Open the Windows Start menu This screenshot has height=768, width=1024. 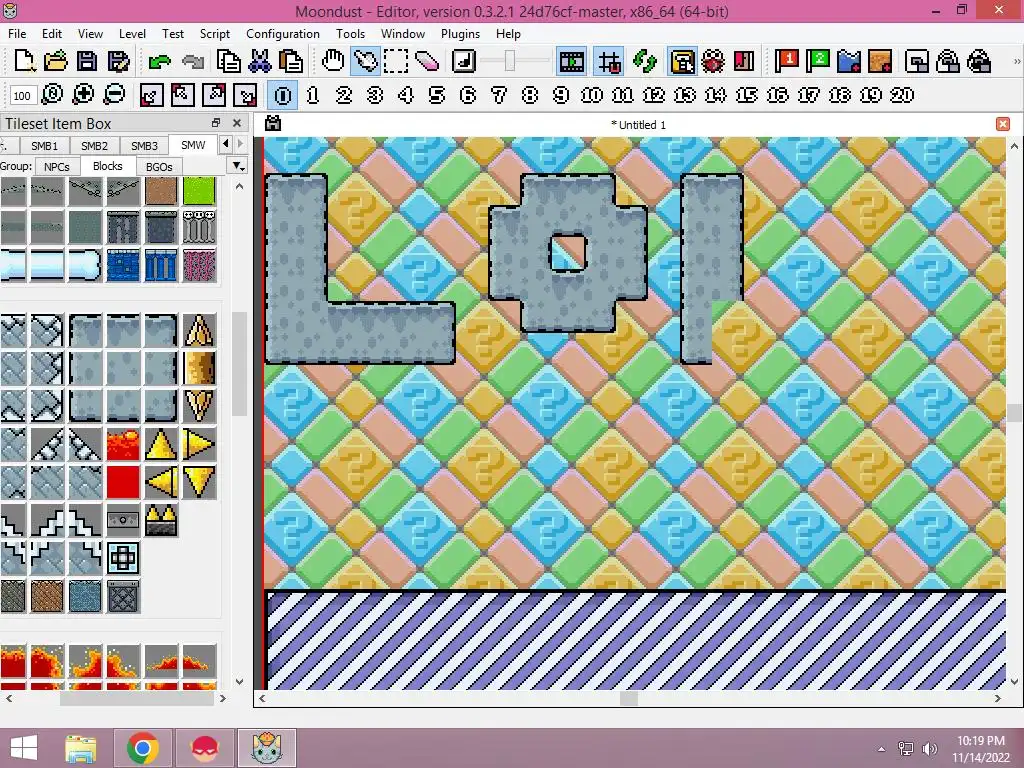(x=24, y=748)
